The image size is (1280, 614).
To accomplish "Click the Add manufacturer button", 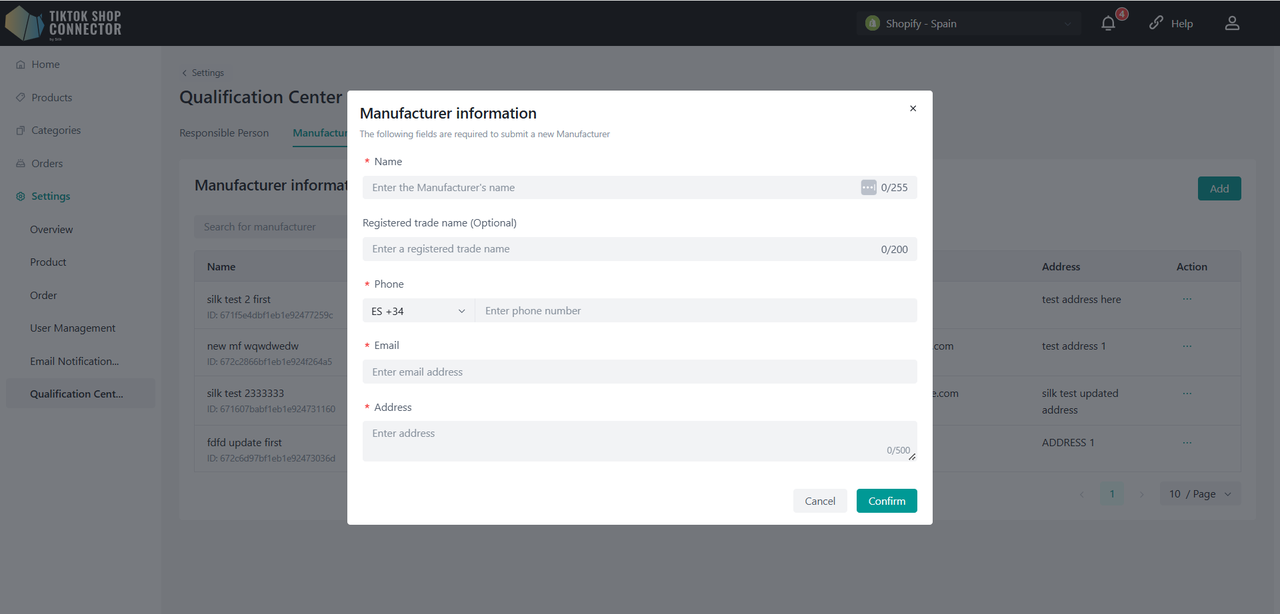I will 1219,188.
